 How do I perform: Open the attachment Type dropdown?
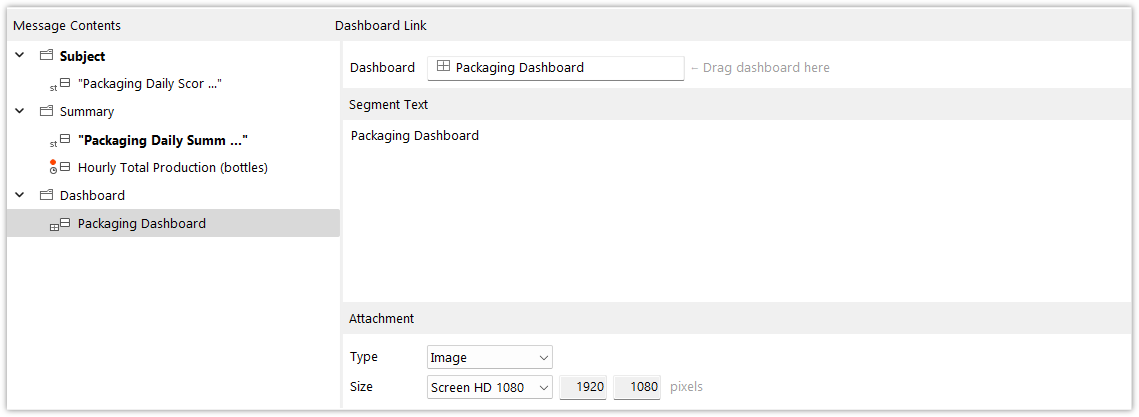(490, 357)
